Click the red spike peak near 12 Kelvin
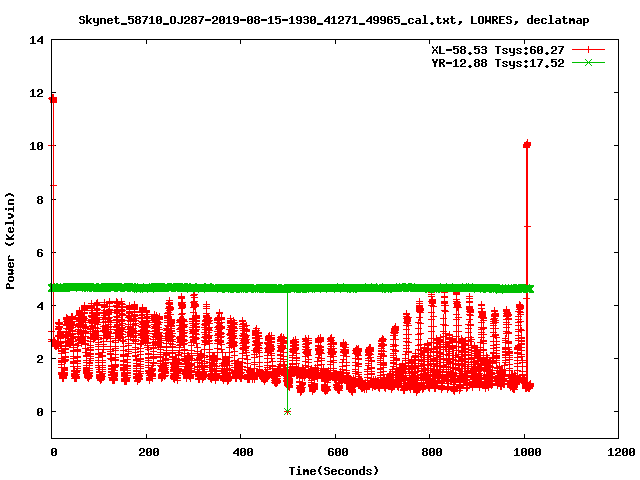 (53, 99)
